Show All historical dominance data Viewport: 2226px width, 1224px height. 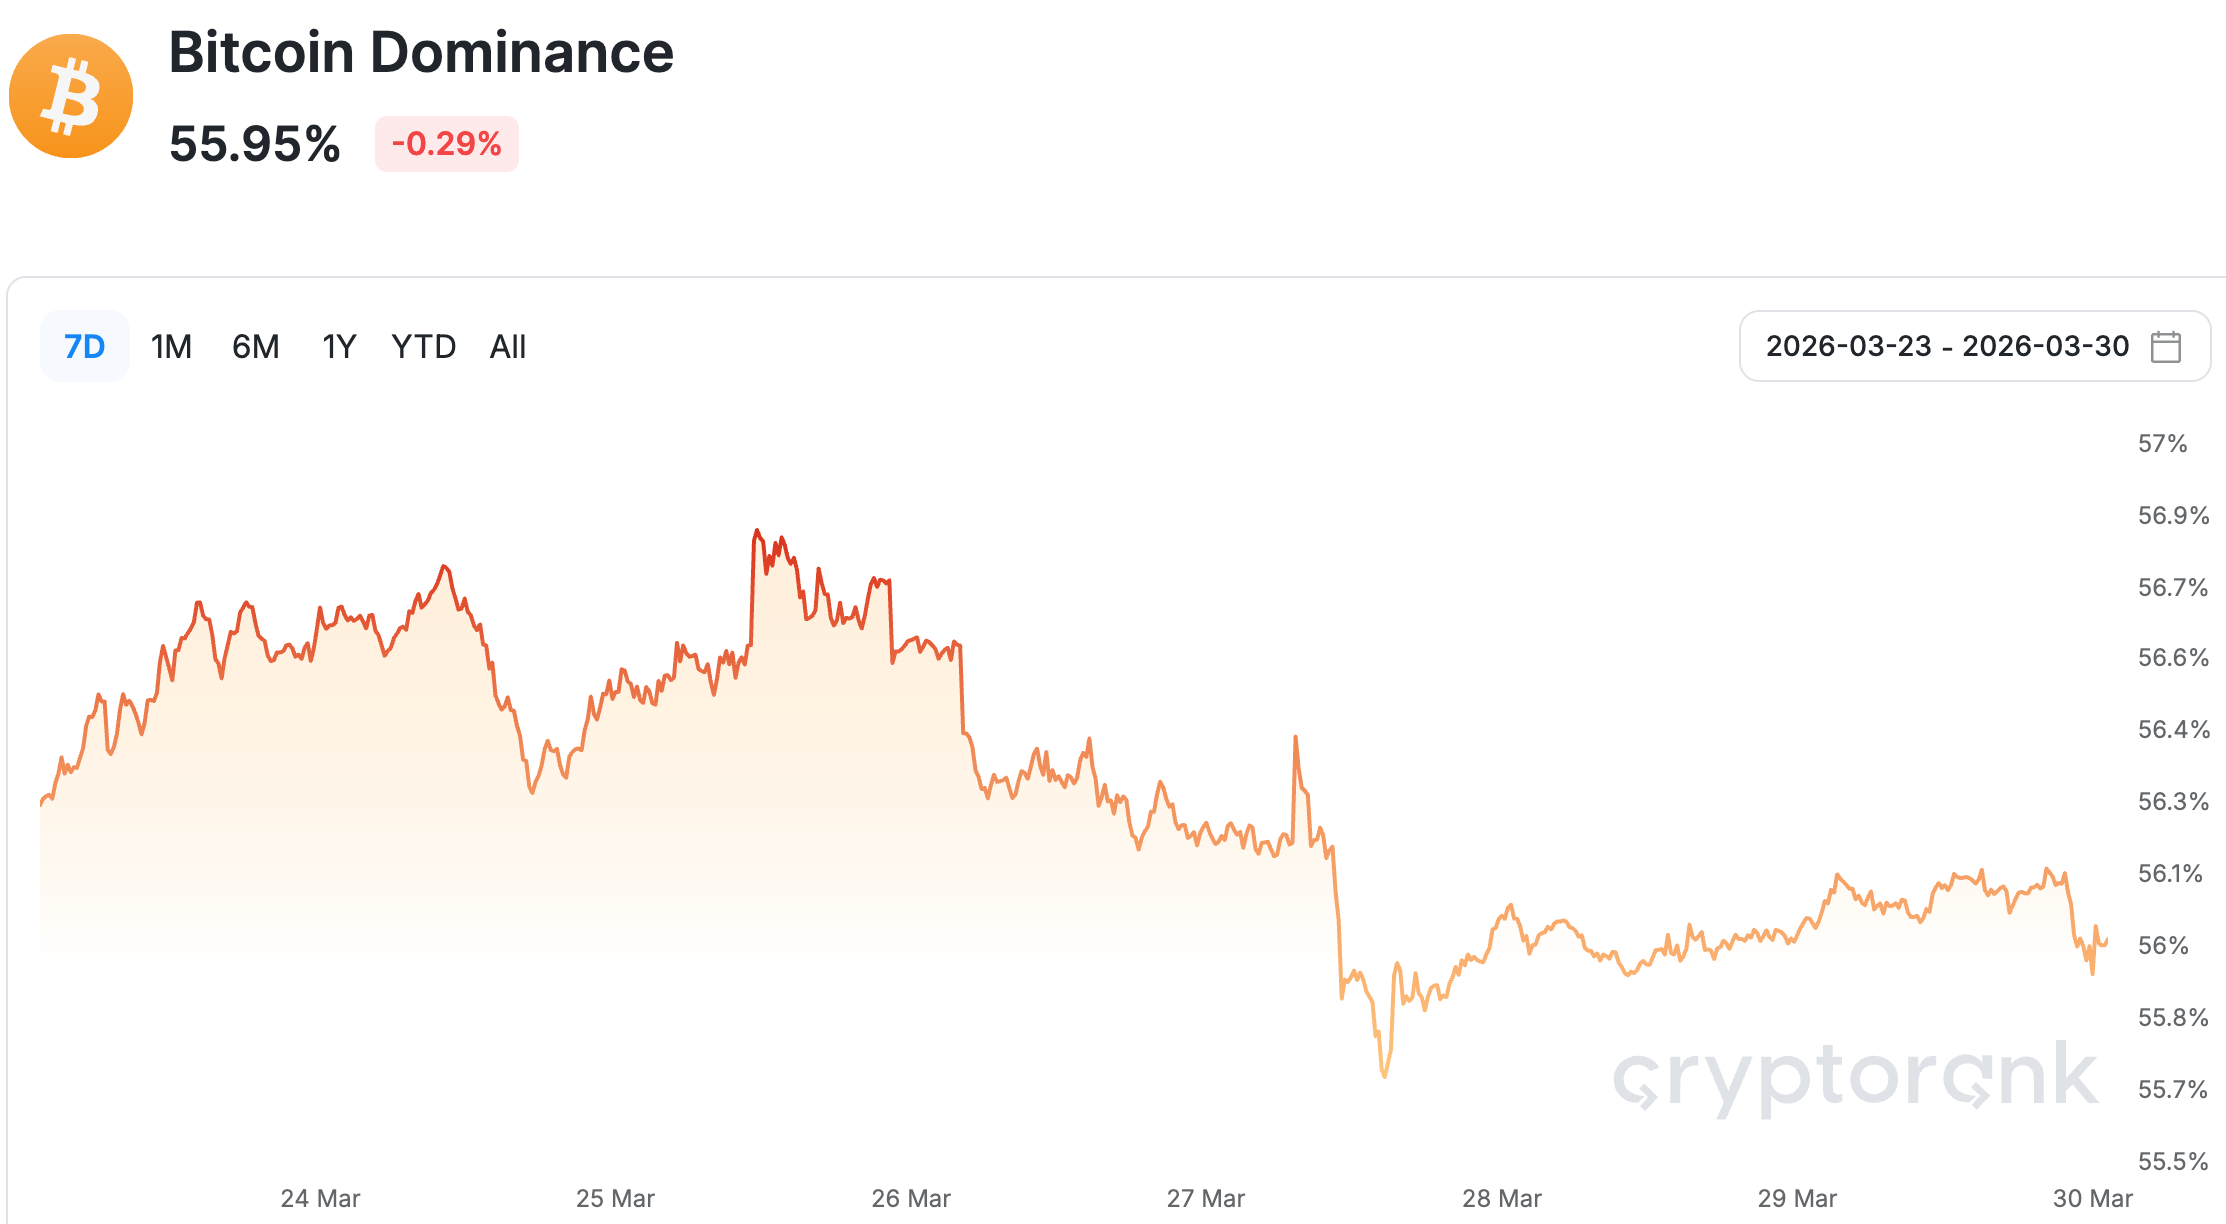tap(508, 347)
